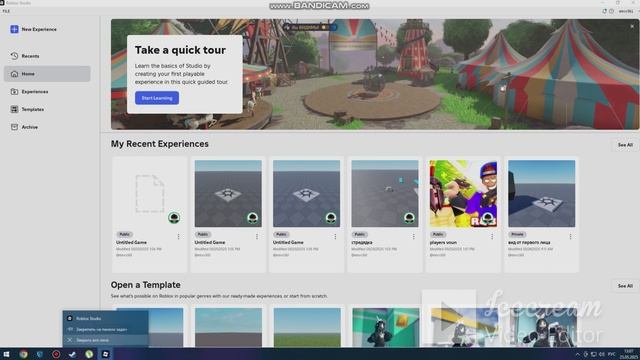Open Archive in the sidebar
Viewport: 640px width, 360px height.
(x=47, y=127)
